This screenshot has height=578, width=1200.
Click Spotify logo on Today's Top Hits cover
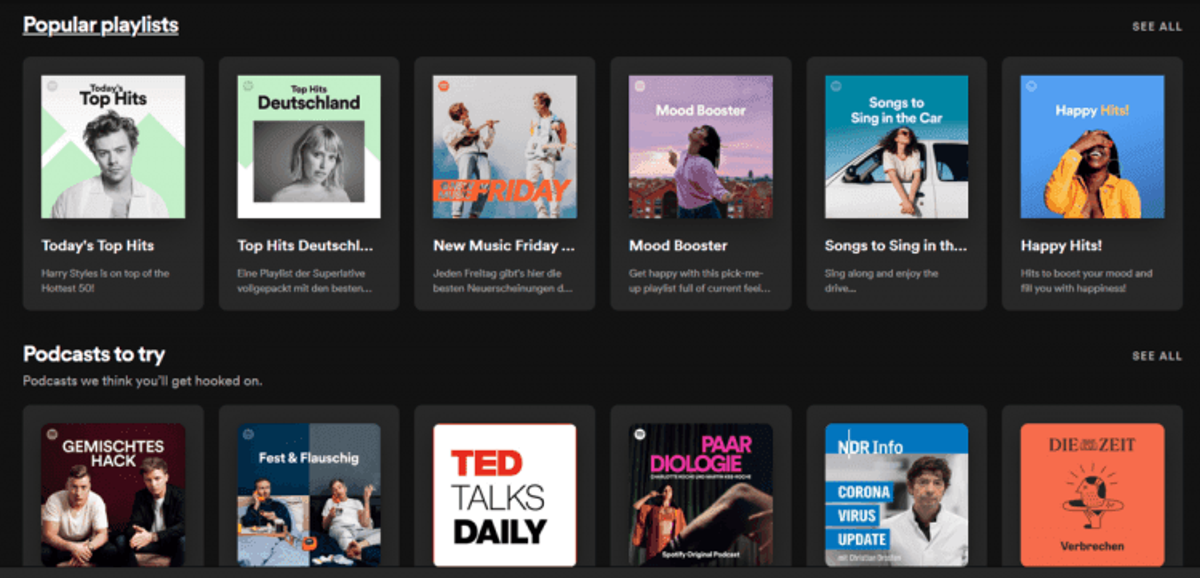coord(52,86)
